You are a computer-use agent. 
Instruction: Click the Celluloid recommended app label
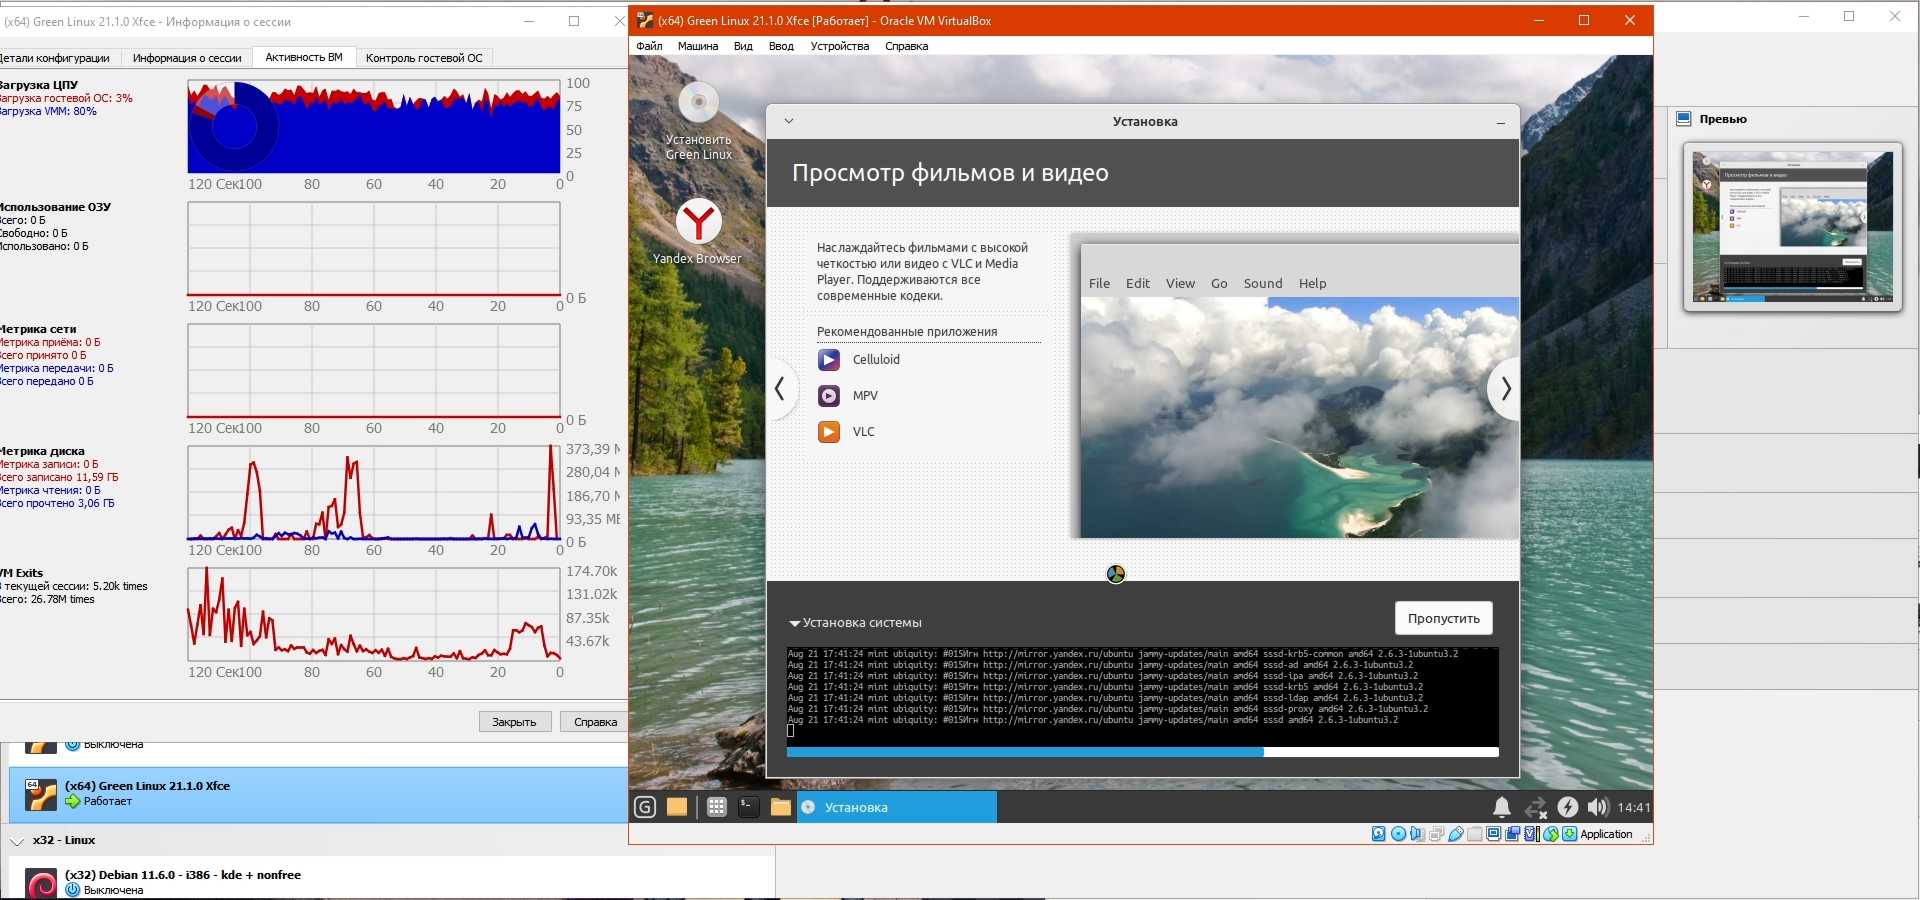tap(876, 360)
